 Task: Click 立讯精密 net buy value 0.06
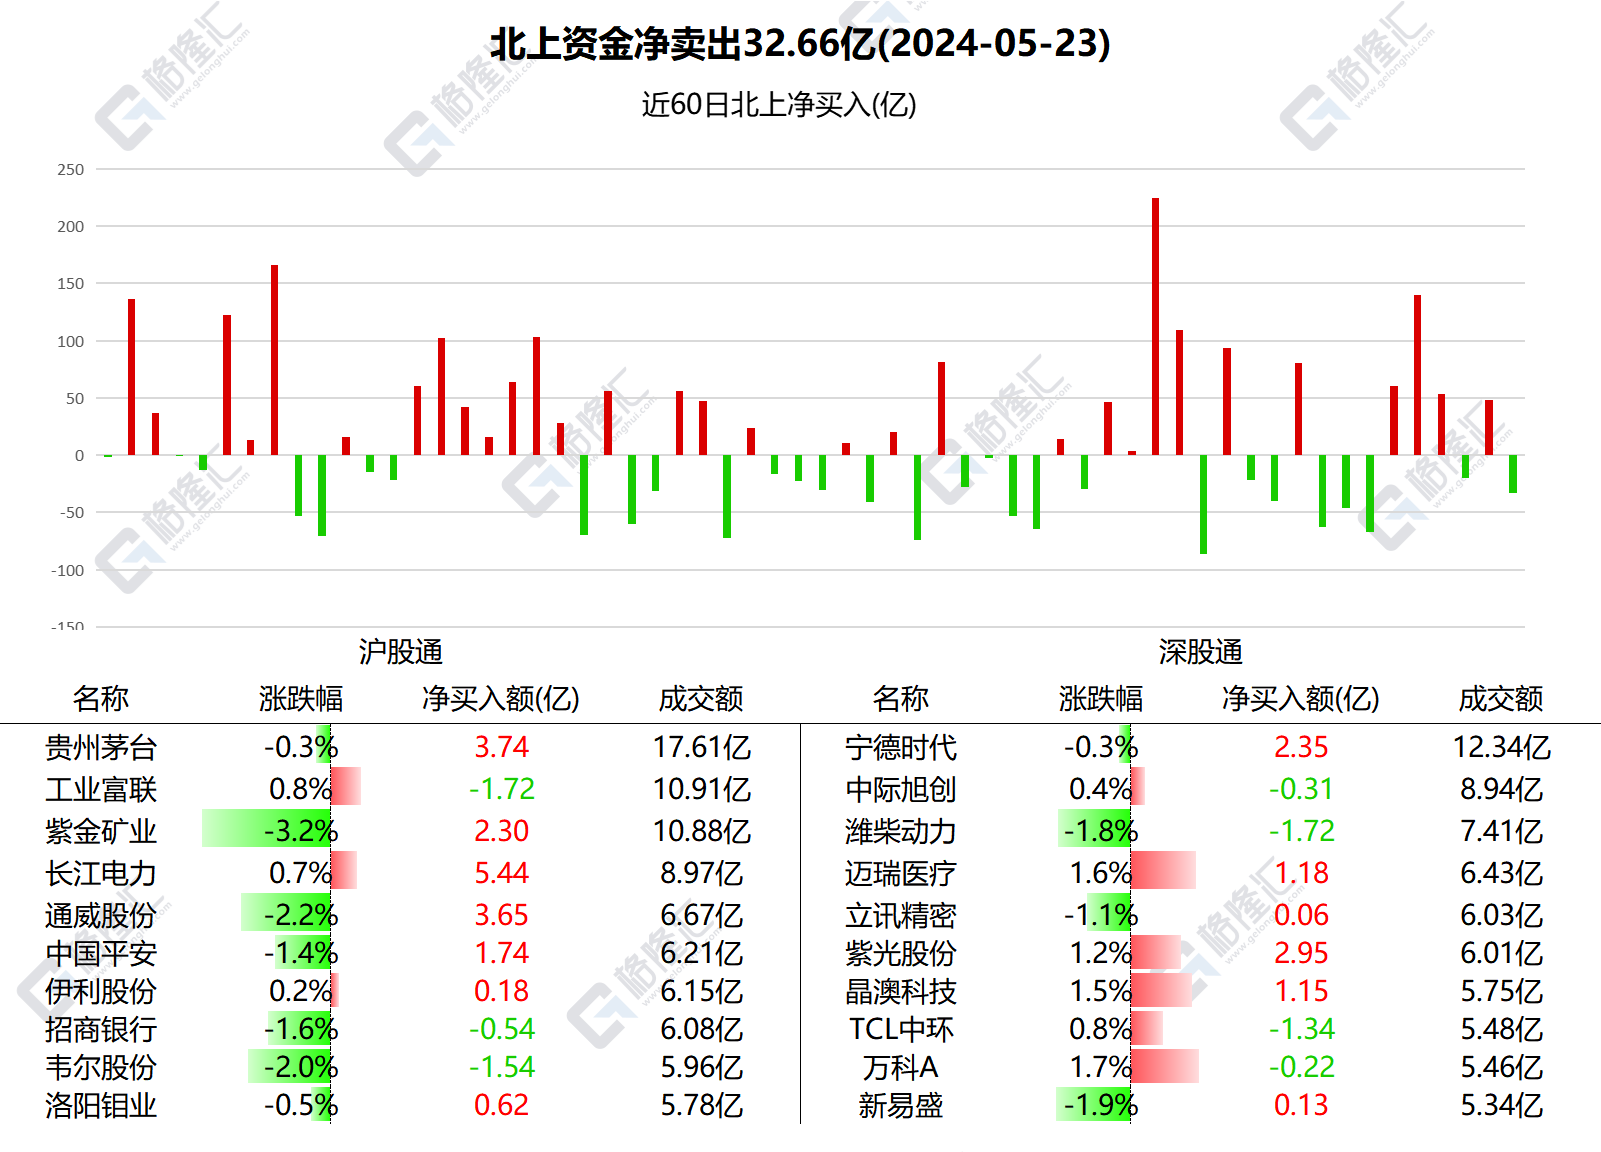click(1301, 915)
